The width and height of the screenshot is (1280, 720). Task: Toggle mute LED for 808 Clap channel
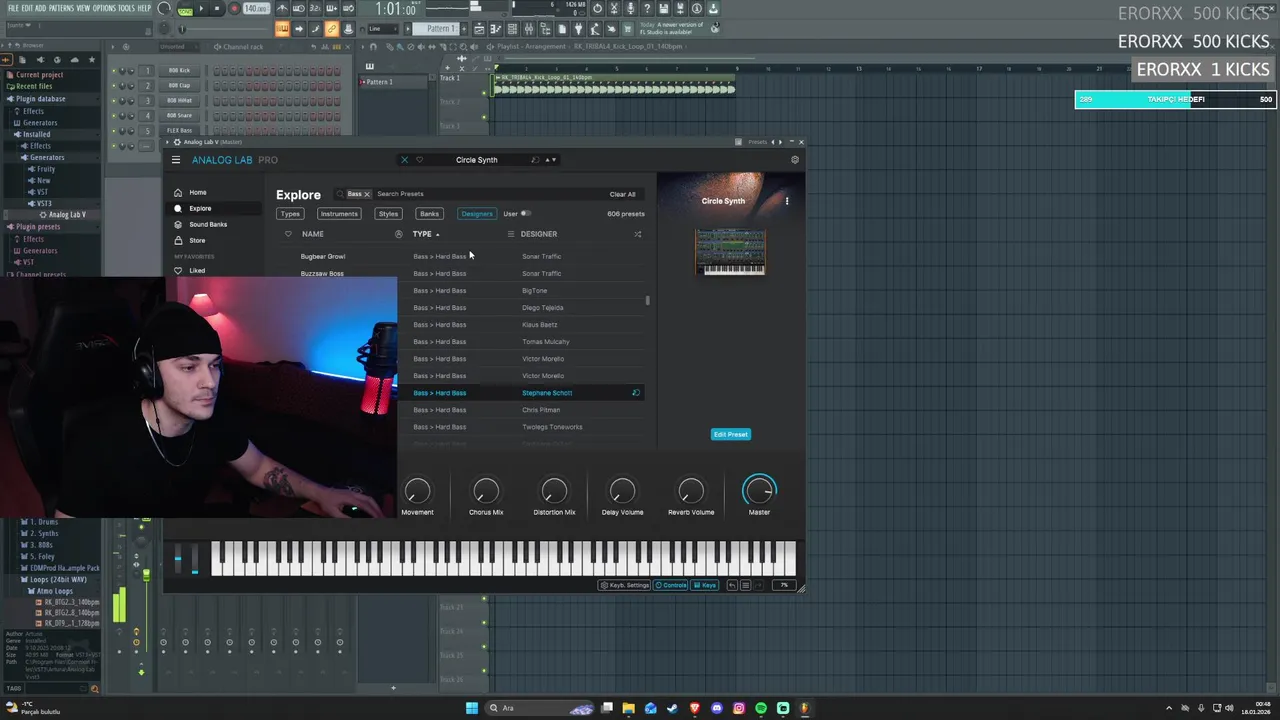click(x=114, y=86)
